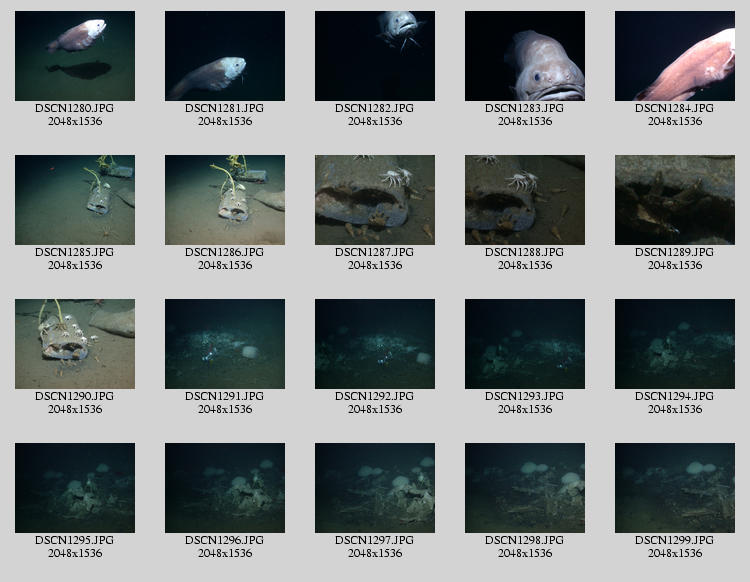750x582 pixels.
Task: Open the DSCN1289.JPG rock close-up thumbnail
Action: pyautogui.click(x=675, y=200)
